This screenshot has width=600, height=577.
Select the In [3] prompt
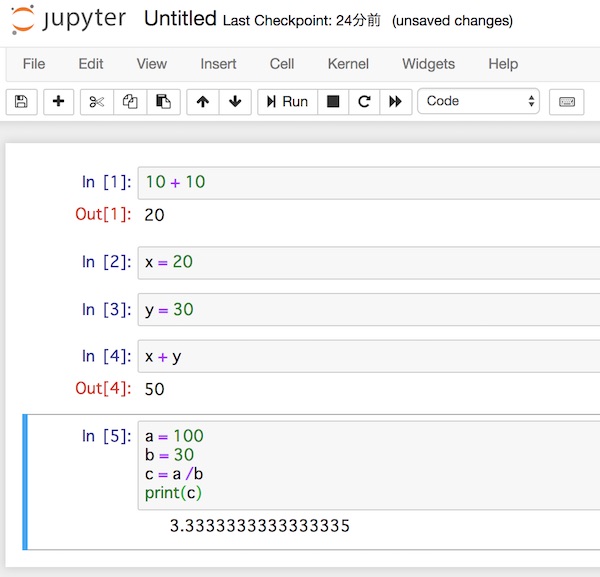(x=106, y=310)
